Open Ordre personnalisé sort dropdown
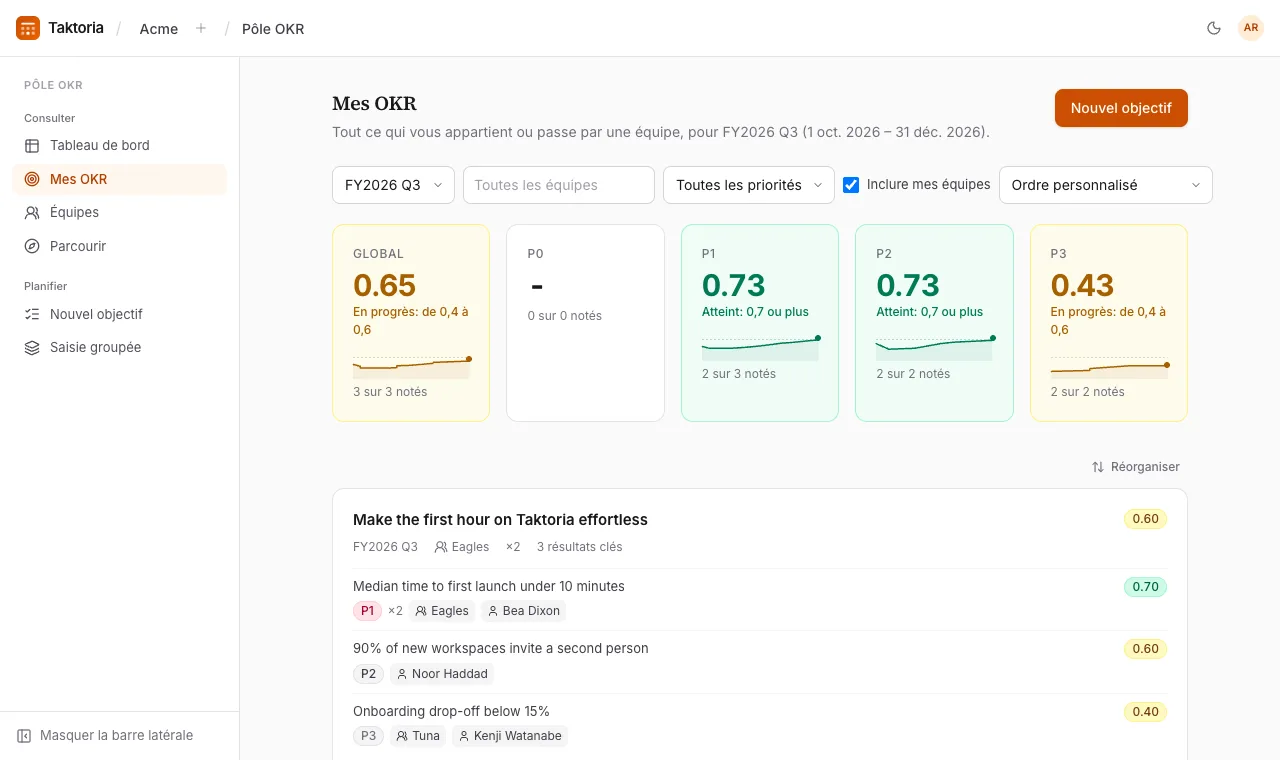 click(1106, 185)
